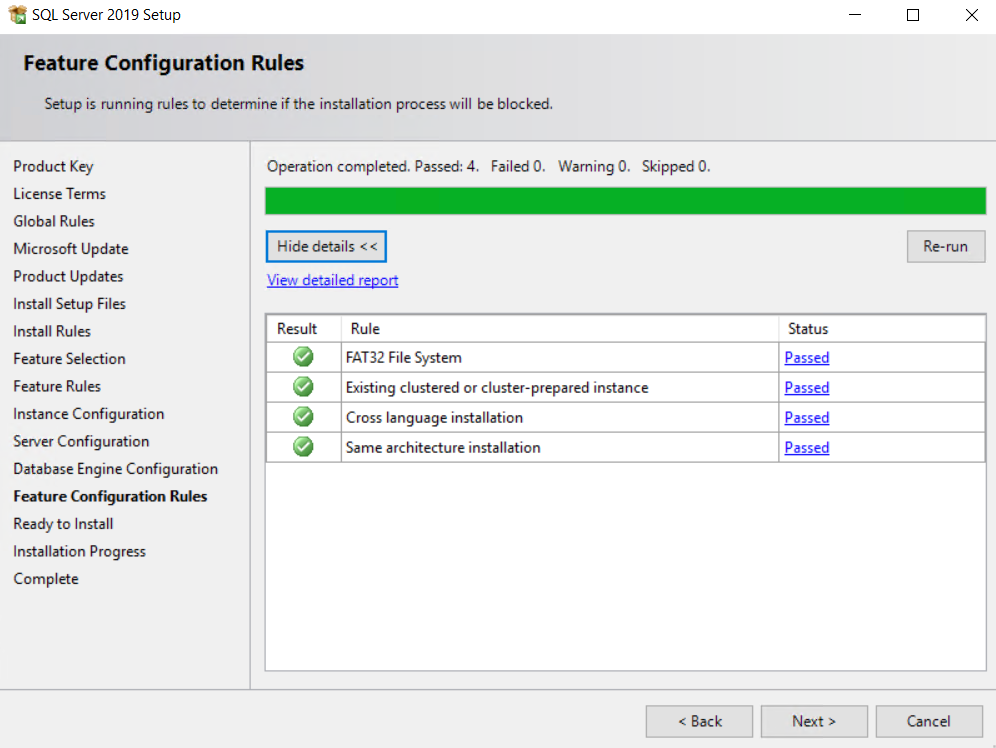The image size is (996, 748).
Task: Click the check icon for Same architecture installation
Action: [303, 446]
